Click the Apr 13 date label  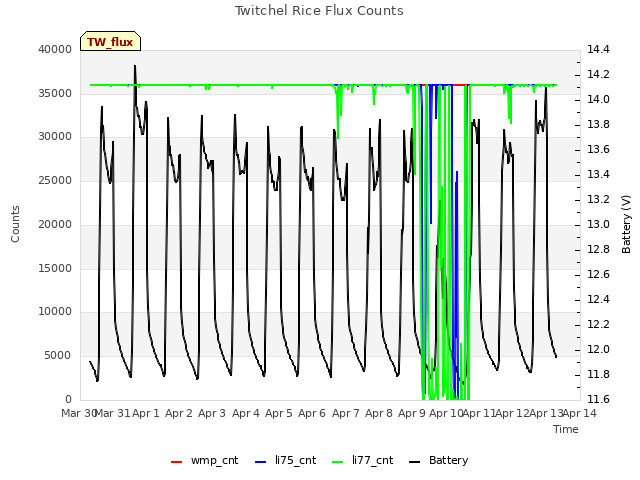click(546, 413)
